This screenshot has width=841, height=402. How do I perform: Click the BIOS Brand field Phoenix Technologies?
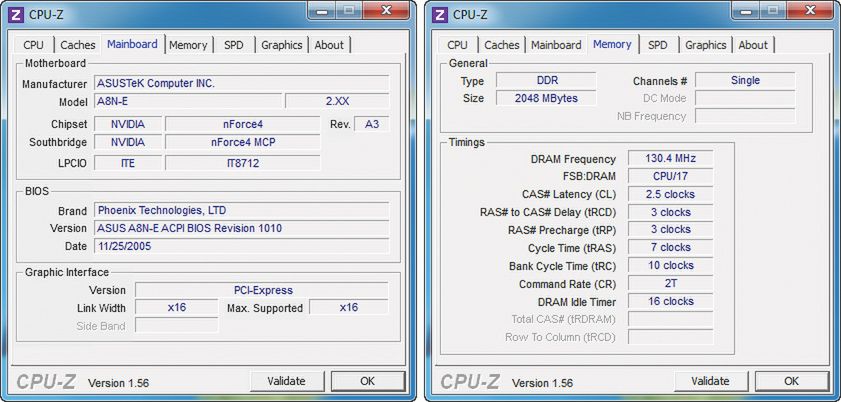point(242,210)
